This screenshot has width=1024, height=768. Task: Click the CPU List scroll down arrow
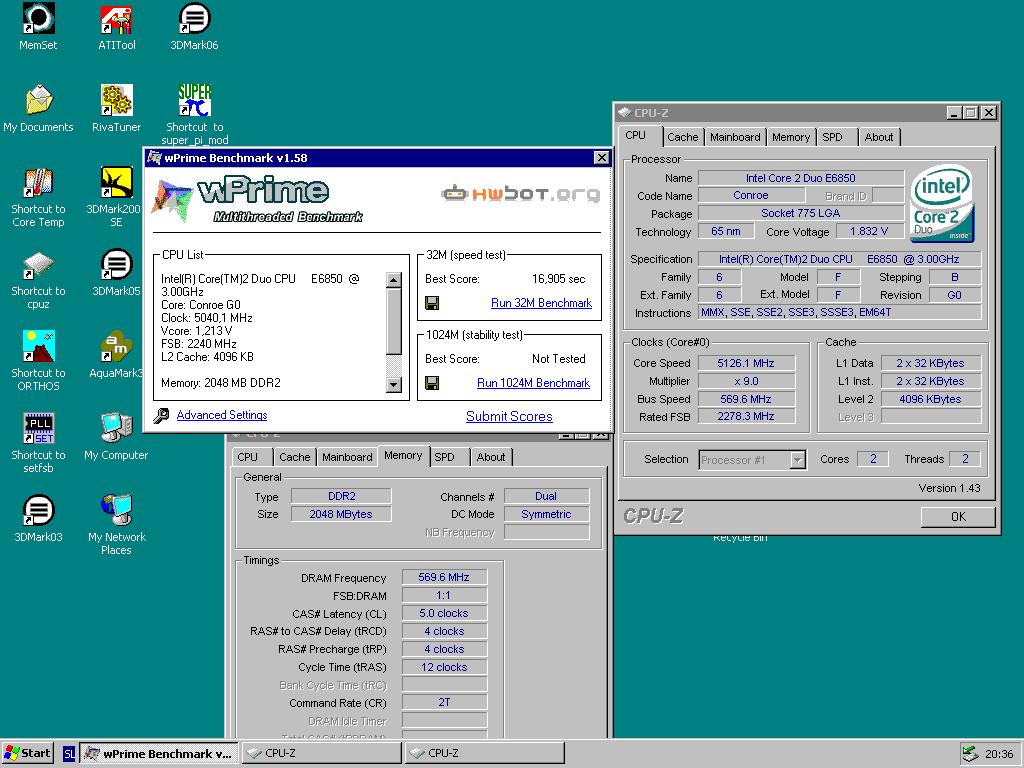pos(394,385)
